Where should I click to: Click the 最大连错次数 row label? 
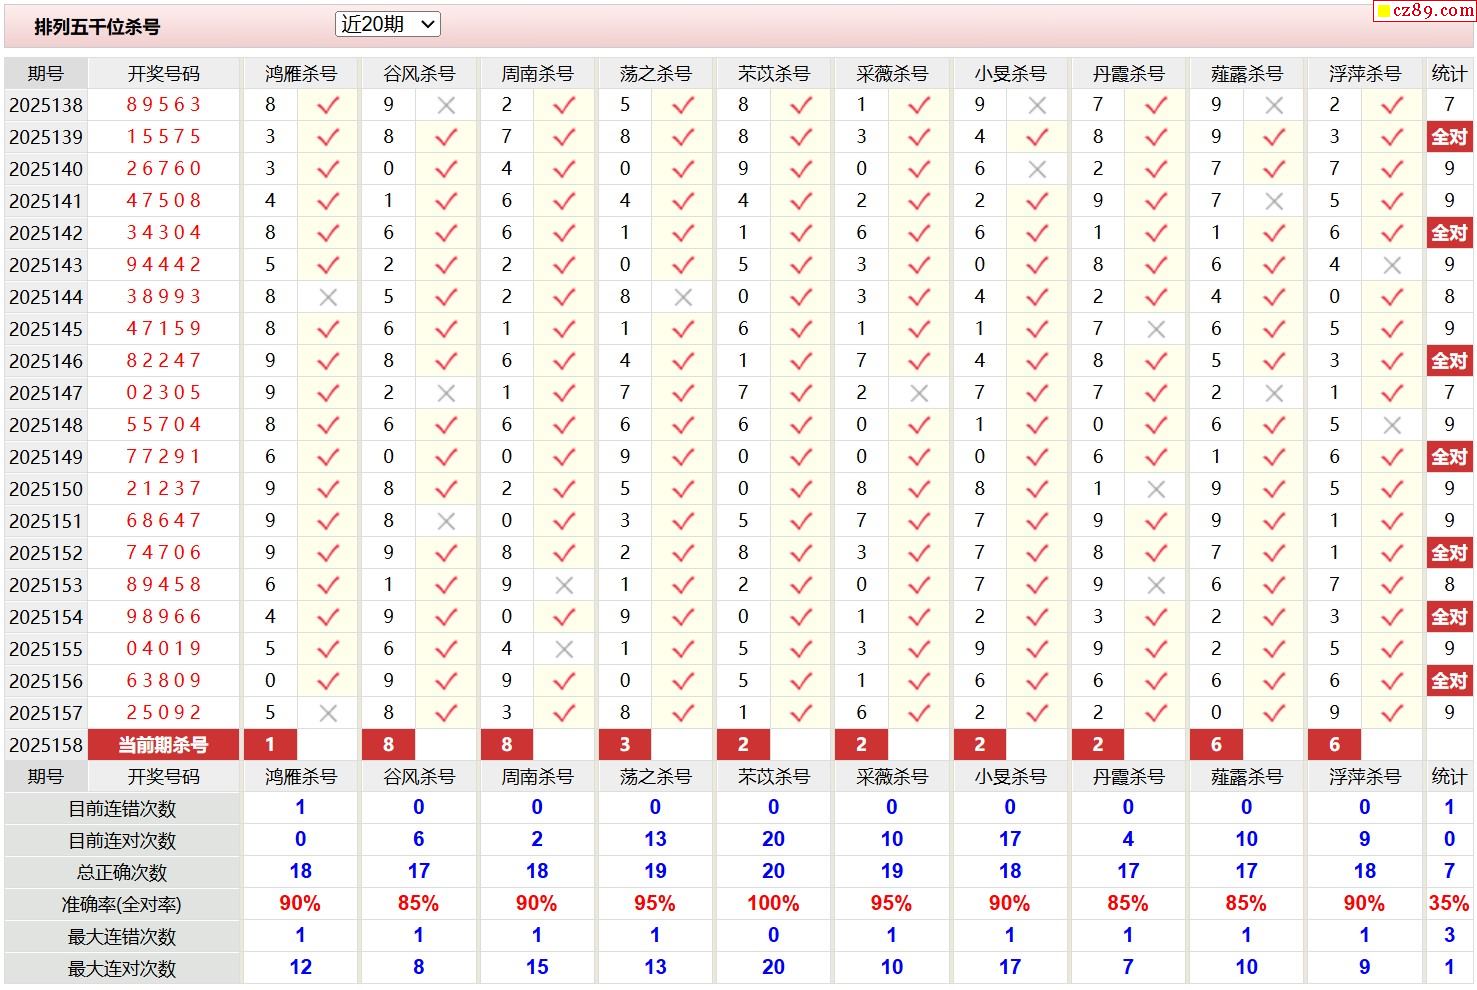click(122, 937)
